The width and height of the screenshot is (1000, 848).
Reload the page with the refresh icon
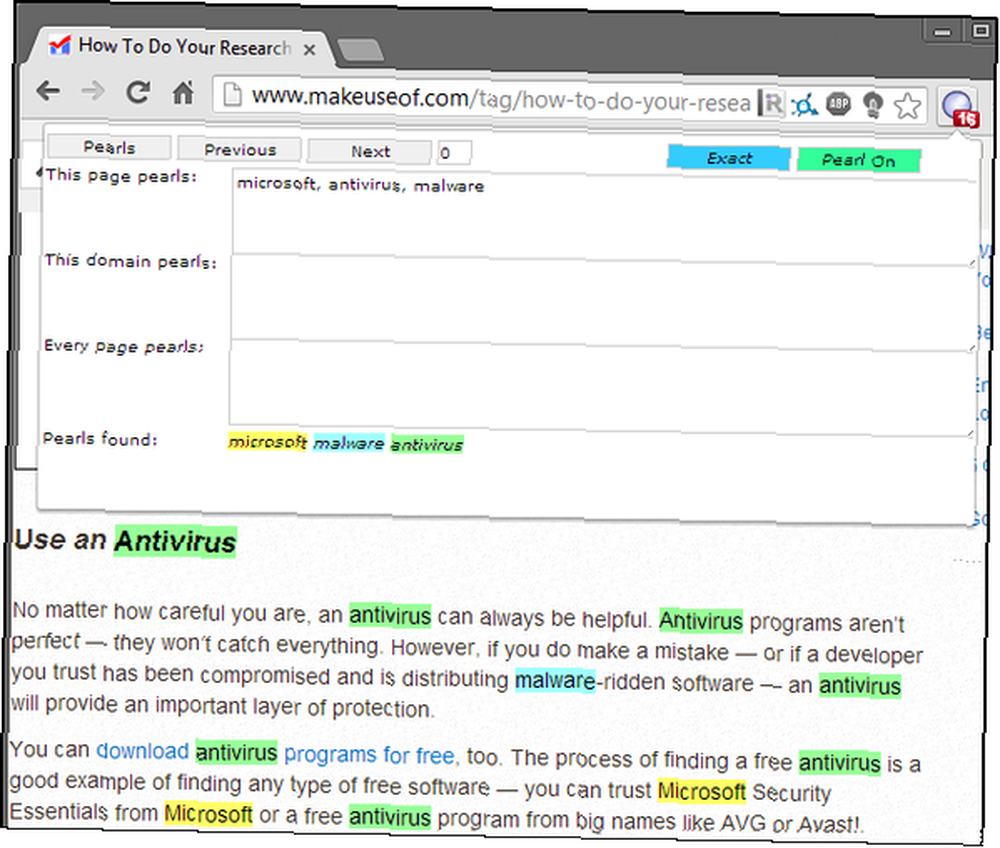point(138,92)
